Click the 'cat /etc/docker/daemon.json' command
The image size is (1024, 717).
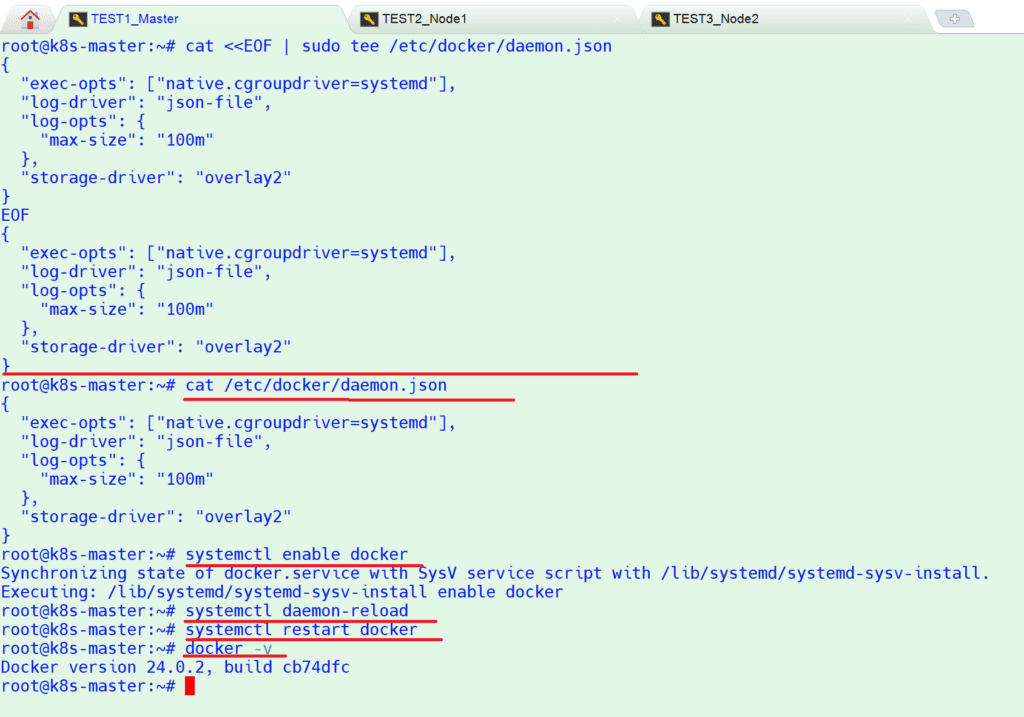coord(316,385)
